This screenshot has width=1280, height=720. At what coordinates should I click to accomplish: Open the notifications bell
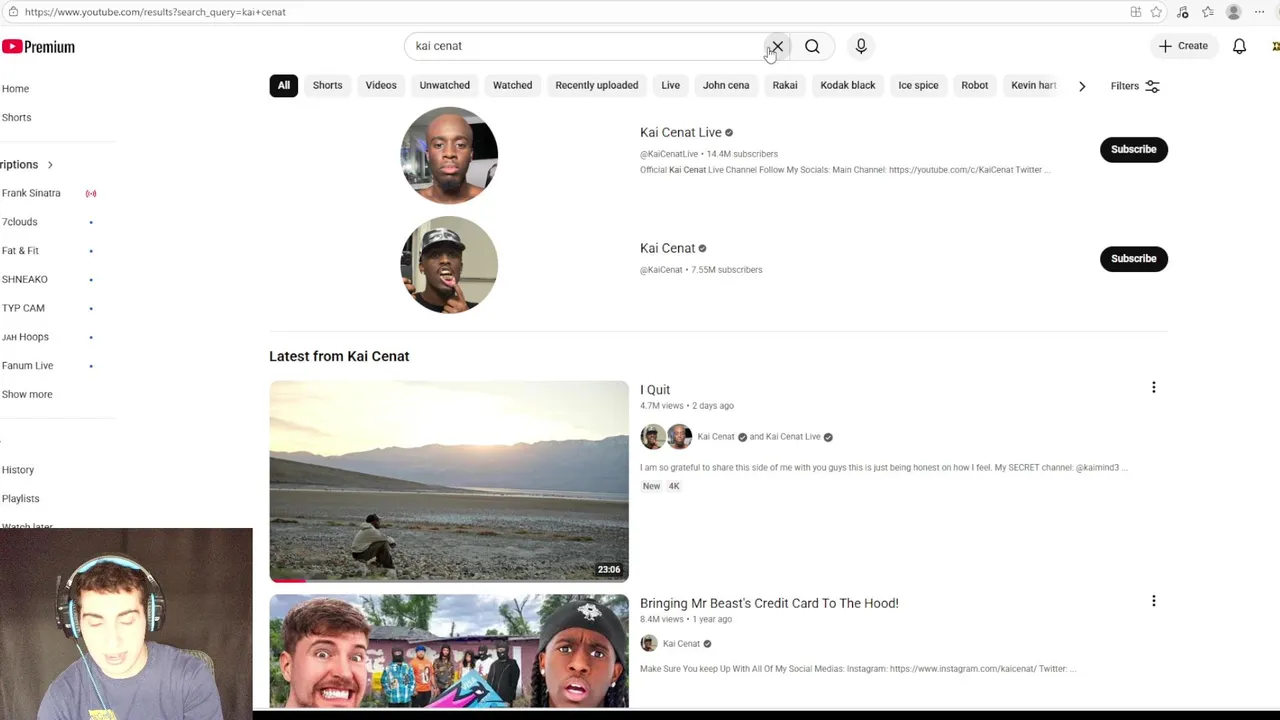[1239, 46]
